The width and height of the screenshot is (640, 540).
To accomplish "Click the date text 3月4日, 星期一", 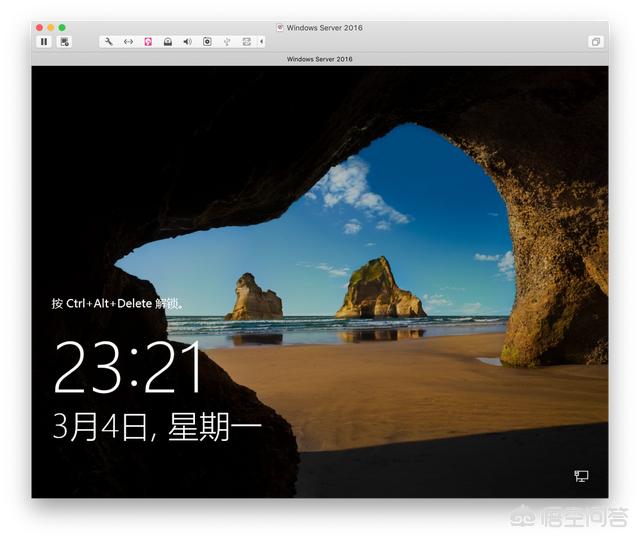I will tap(157, 427).
